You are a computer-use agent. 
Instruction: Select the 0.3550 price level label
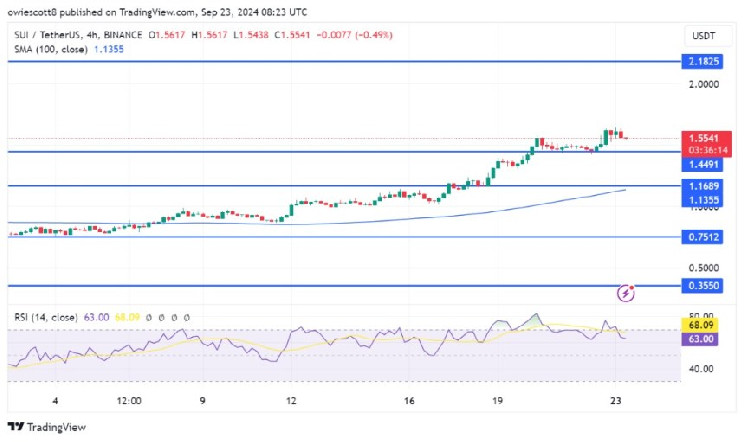pyautogui.click(x=702, y=286)
